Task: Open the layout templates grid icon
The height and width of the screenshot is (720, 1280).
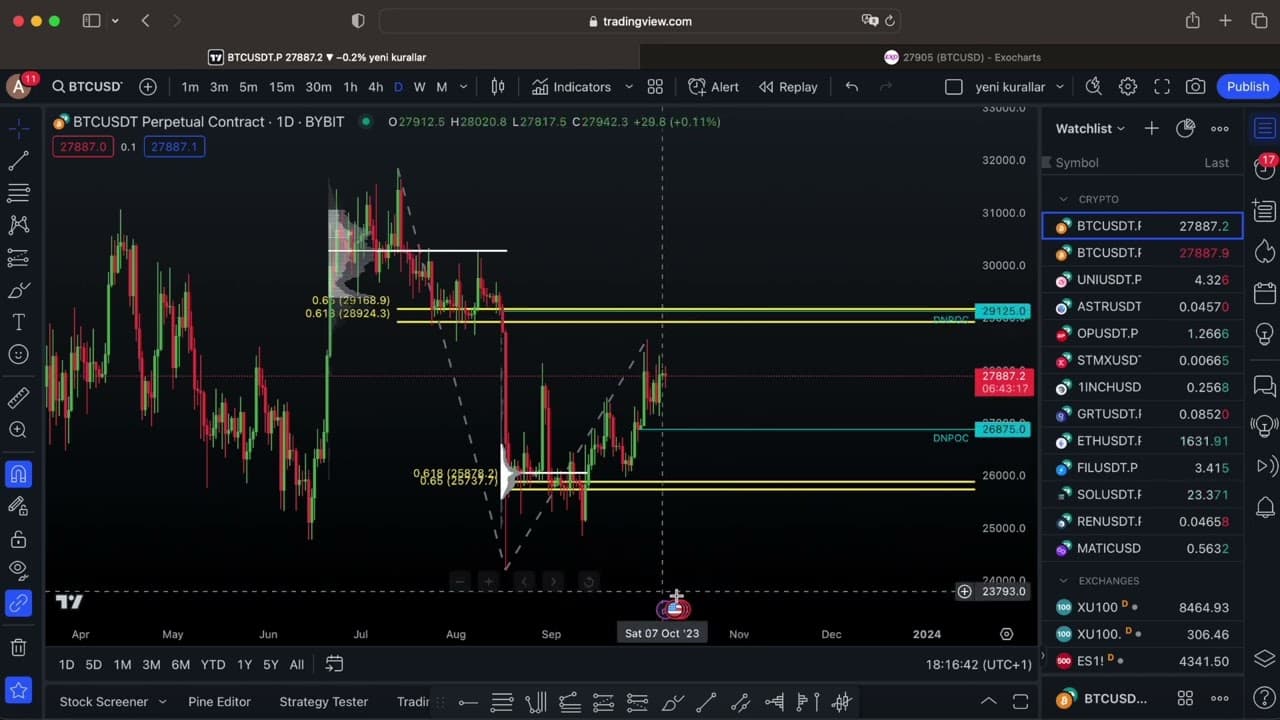Action: 655,87
